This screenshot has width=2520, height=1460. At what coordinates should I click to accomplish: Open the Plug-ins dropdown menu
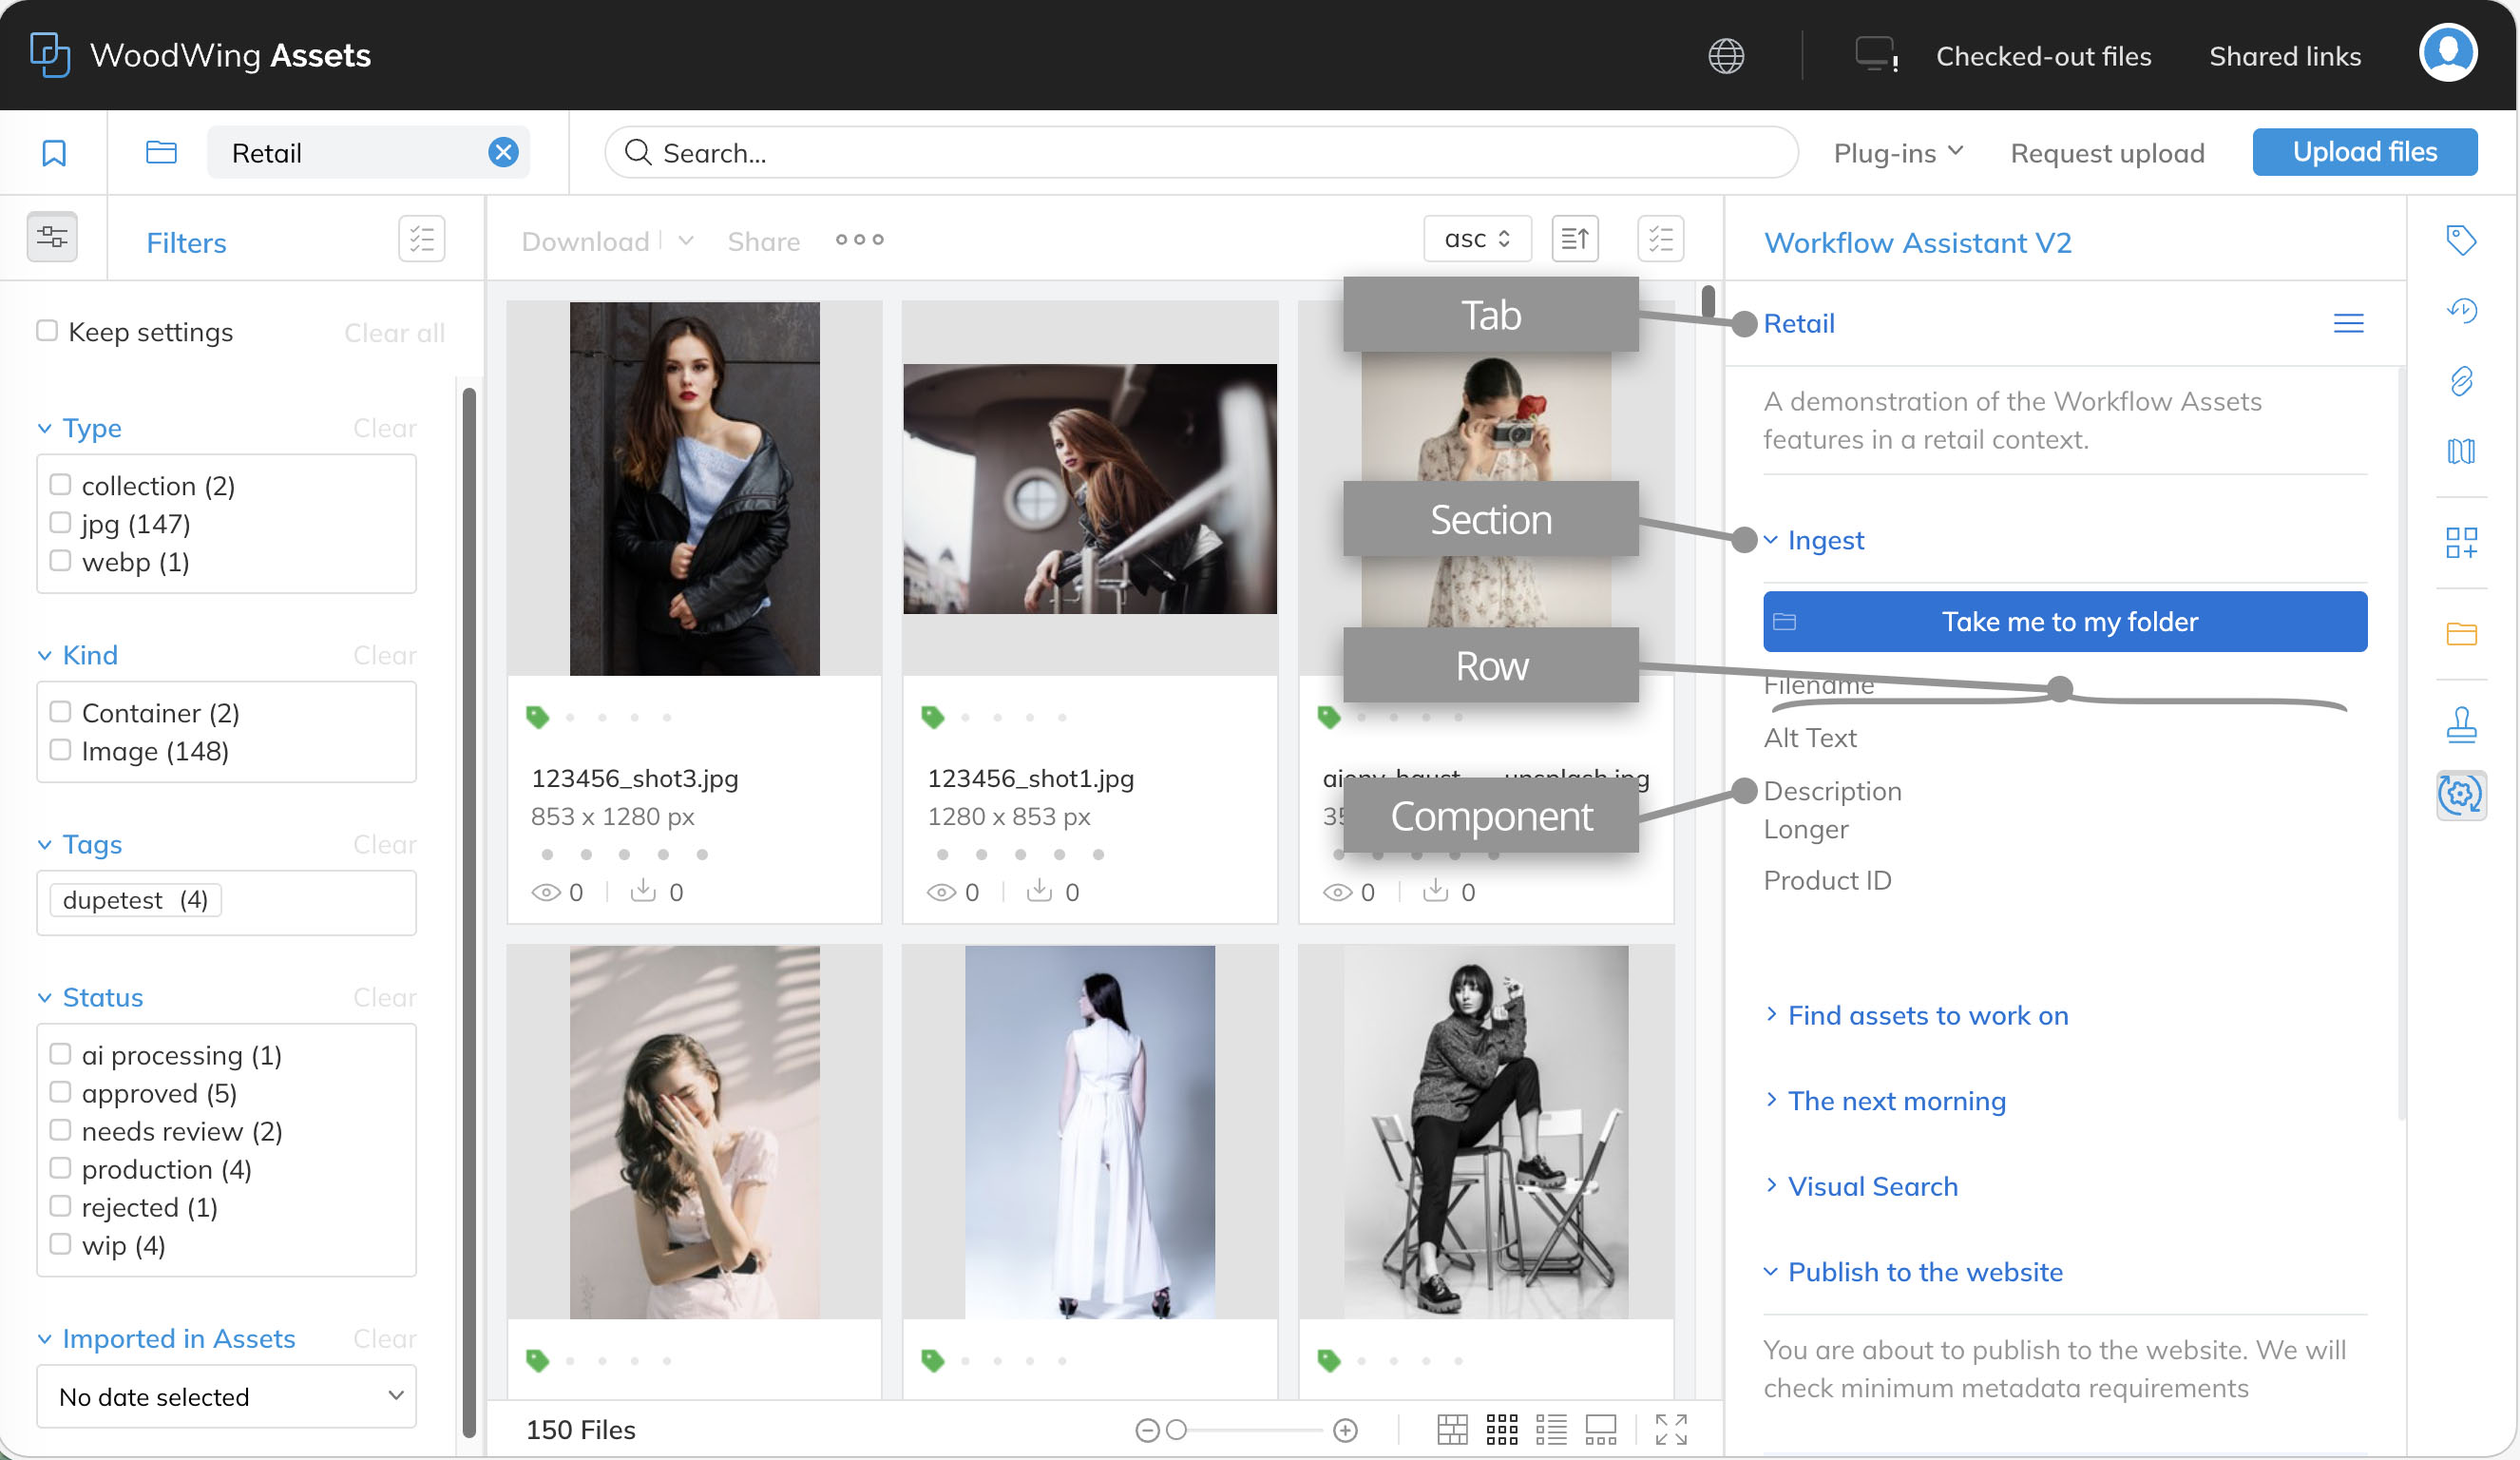pyautogui.click(x=1899, y=153)
